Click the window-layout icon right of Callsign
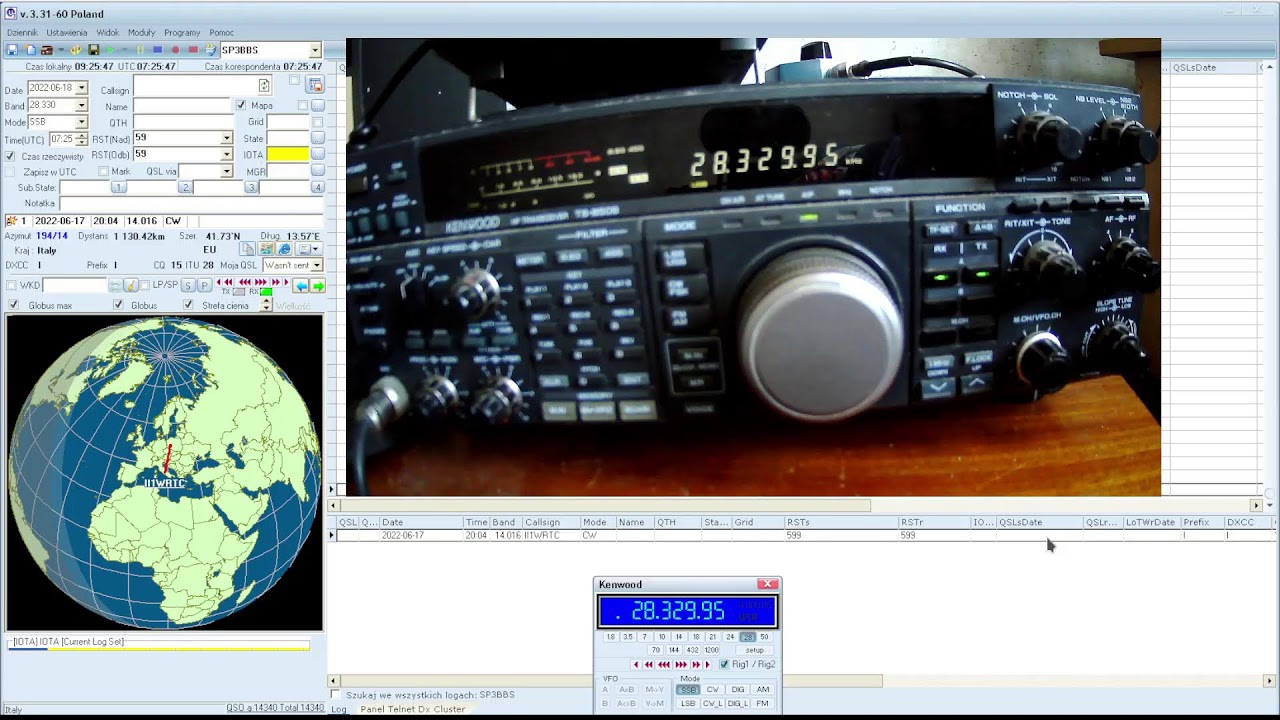Screen dimensions: 1280x720 coord(314,85)
